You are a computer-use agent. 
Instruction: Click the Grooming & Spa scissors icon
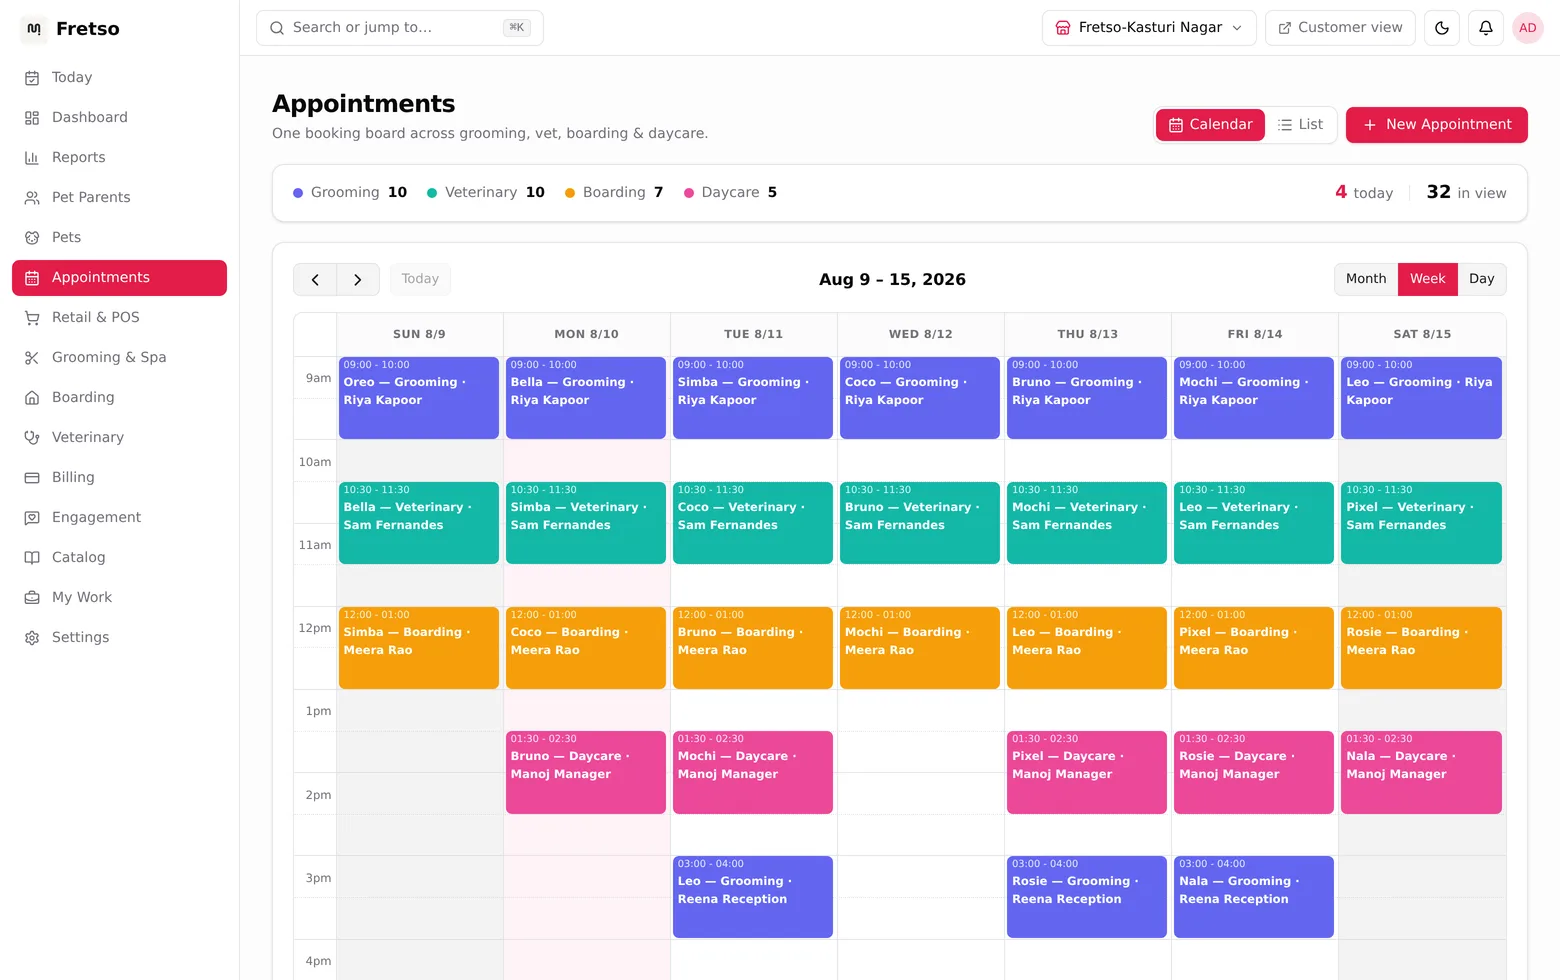click(32, 357)
